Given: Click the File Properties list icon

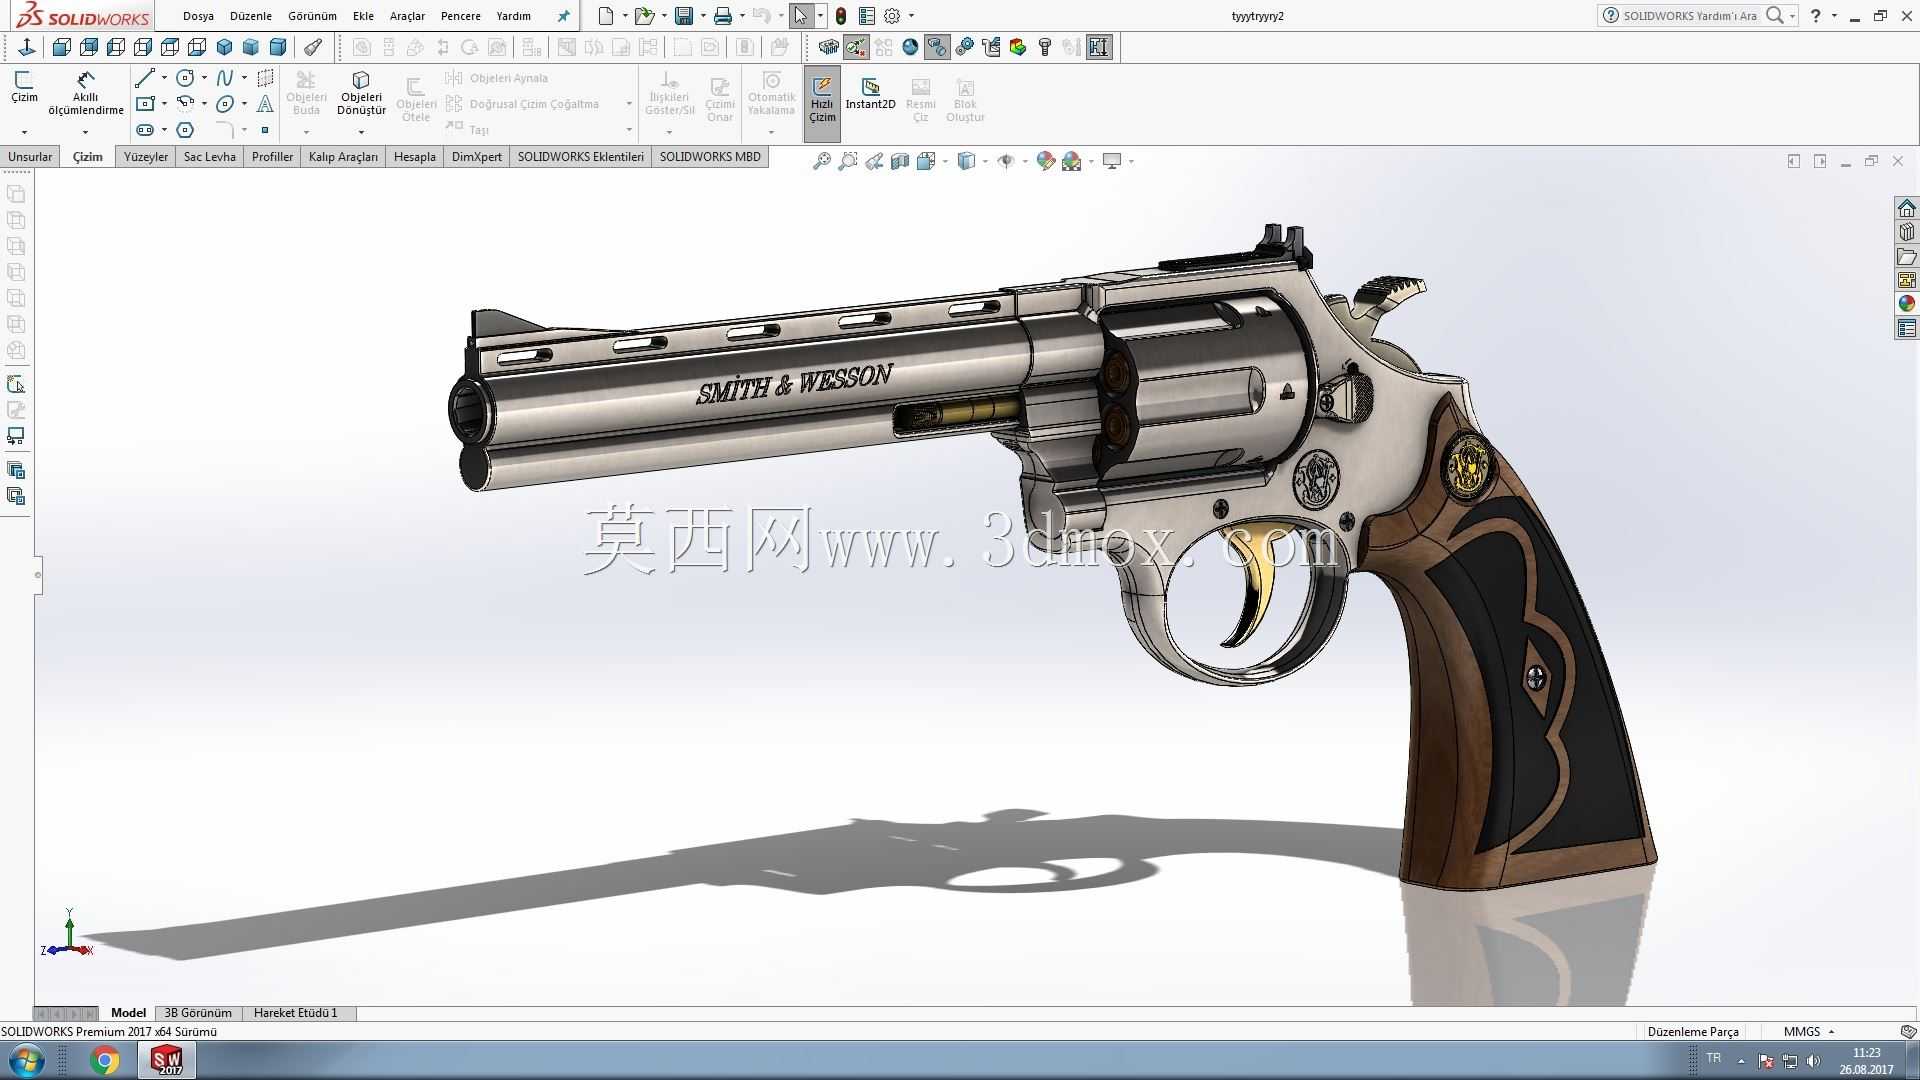Looking at the screenshot, I should tap(867, 16).
